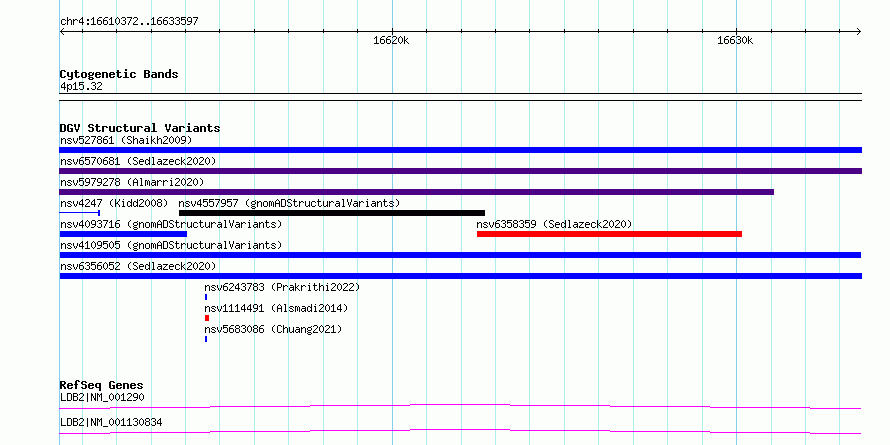Open nsv4557957 (gnomADStructuralVariants) label
The height and width of the screenshot is (445, 890).
pos(289,203)
